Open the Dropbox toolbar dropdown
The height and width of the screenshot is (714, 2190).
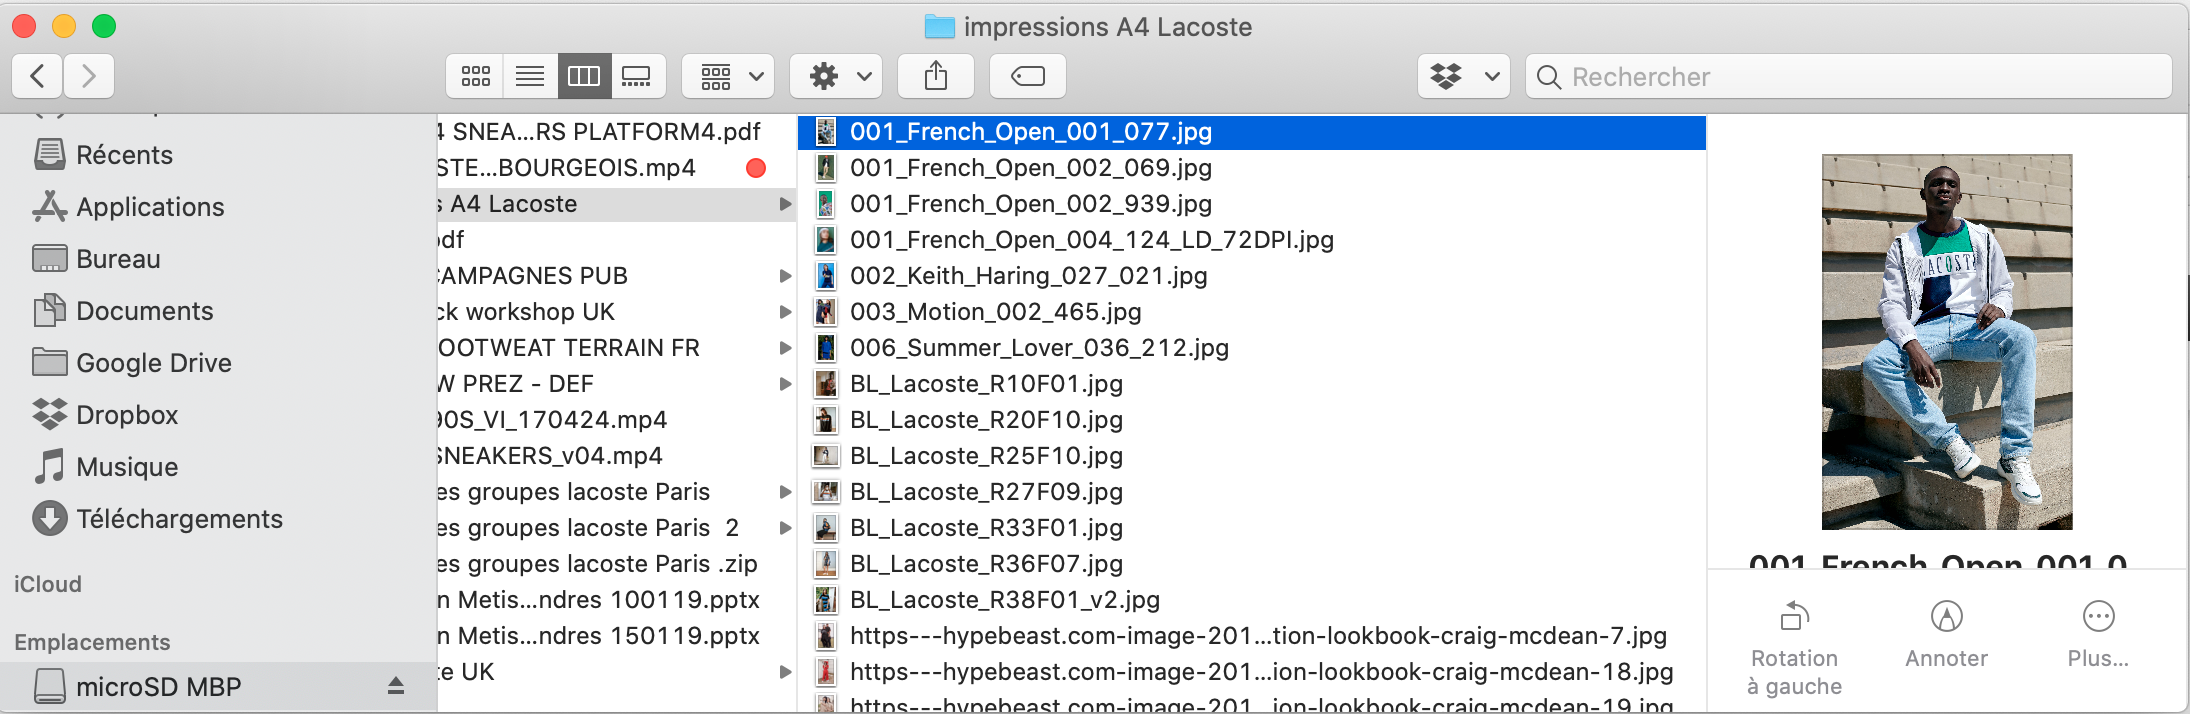[1463, 76]
